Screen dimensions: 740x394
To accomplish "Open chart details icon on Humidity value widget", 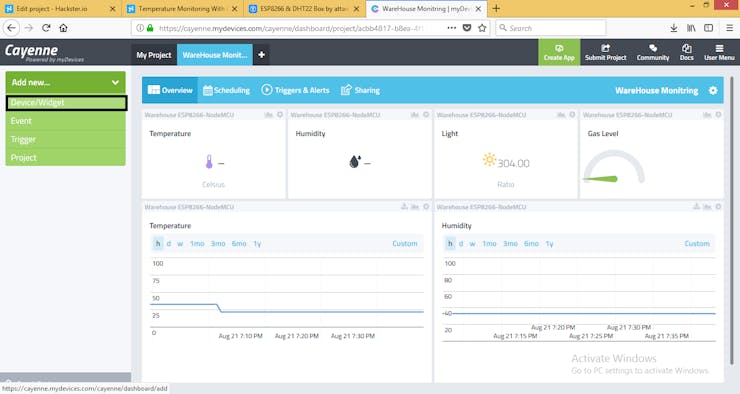I will tap(415, 115).
